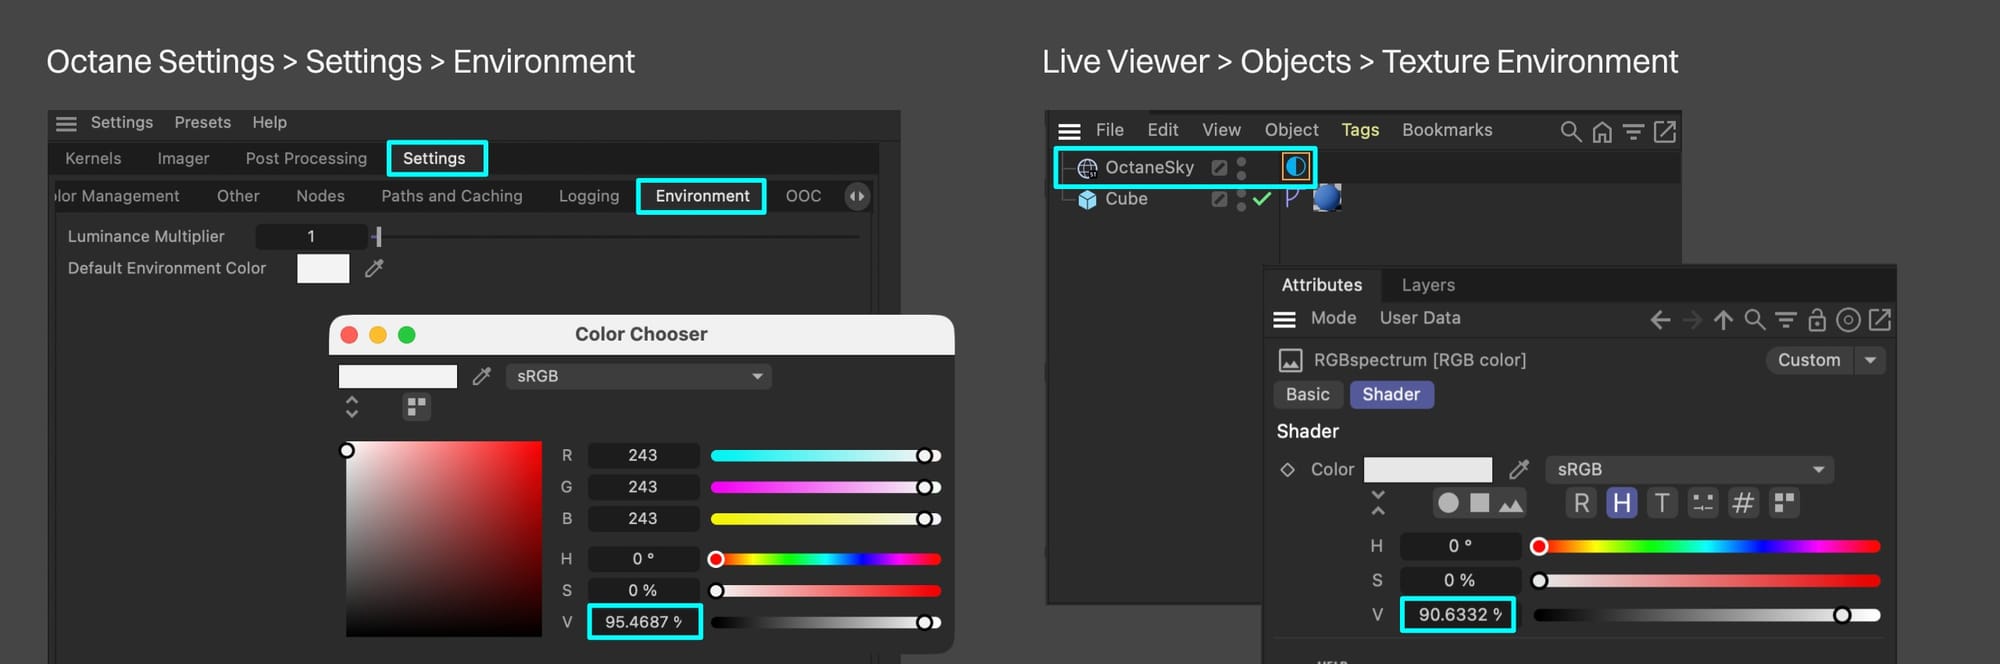Switch Shader color to square spectrum mode
The width and height of the screenshot is (2000, 664).
1480,503
